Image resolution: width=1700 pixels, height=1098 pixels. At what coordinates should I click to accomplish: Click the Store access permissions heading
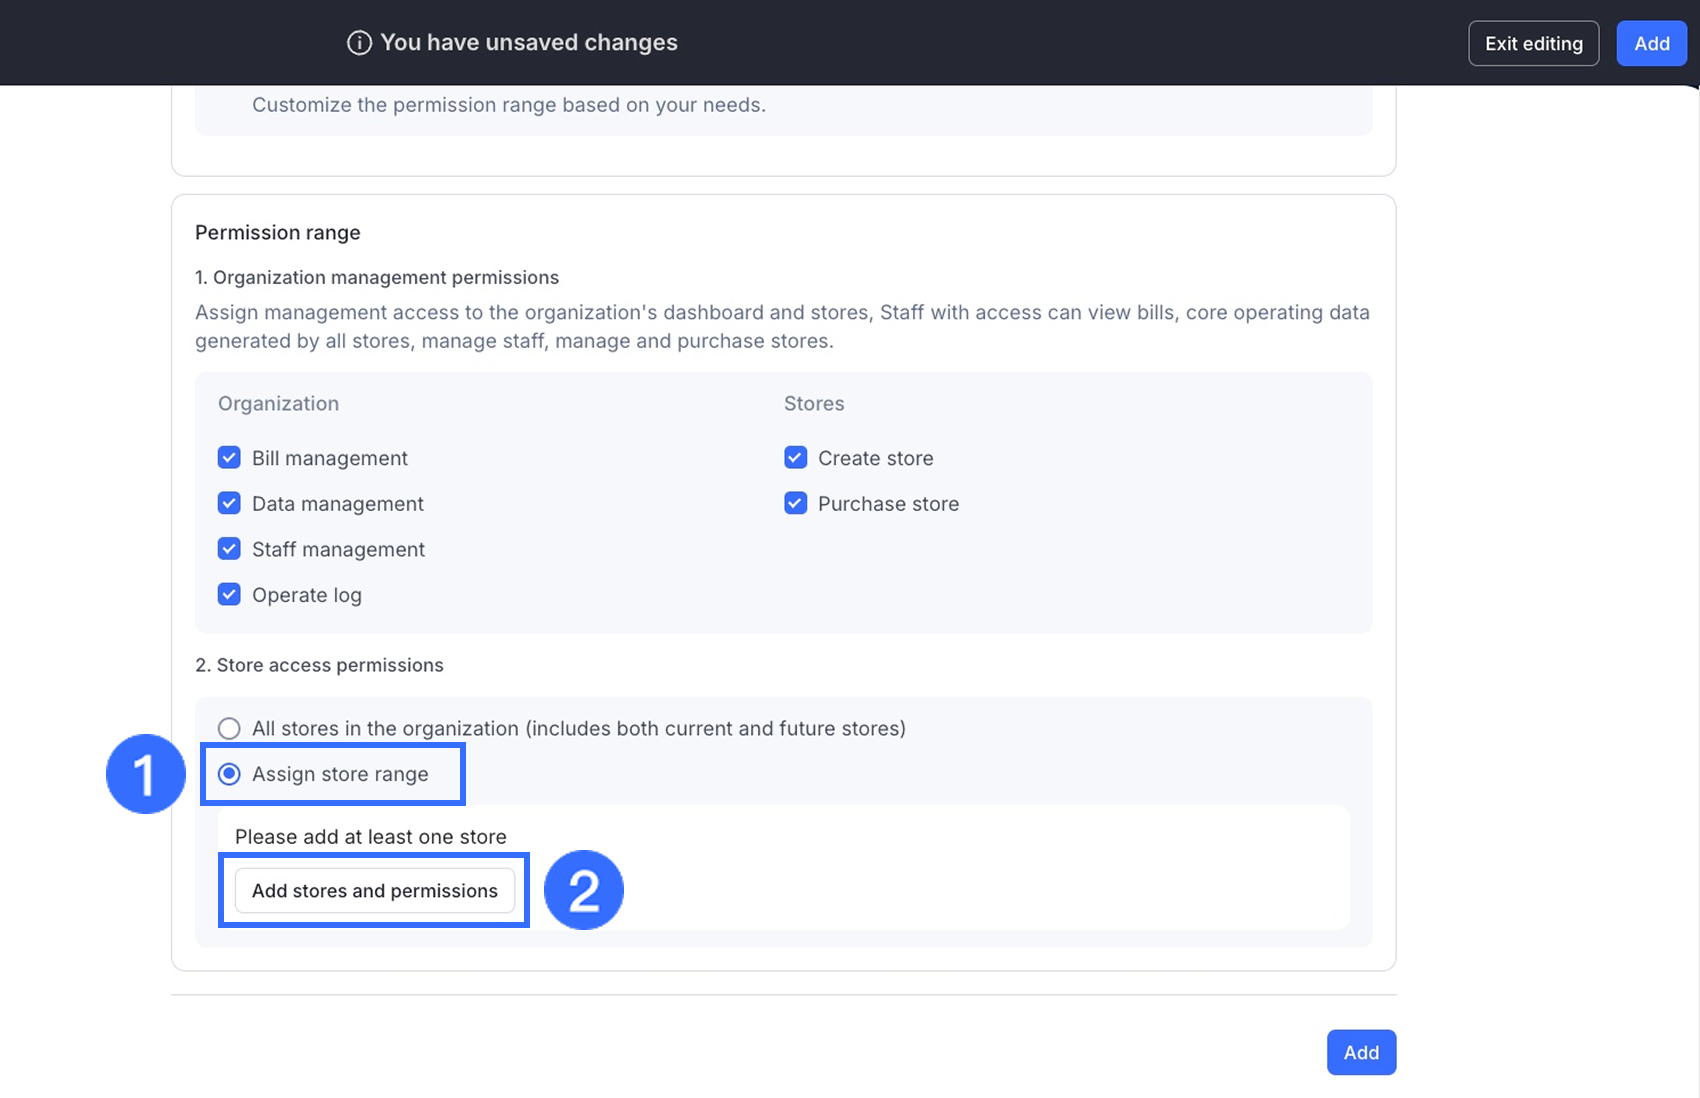point(320,665)
